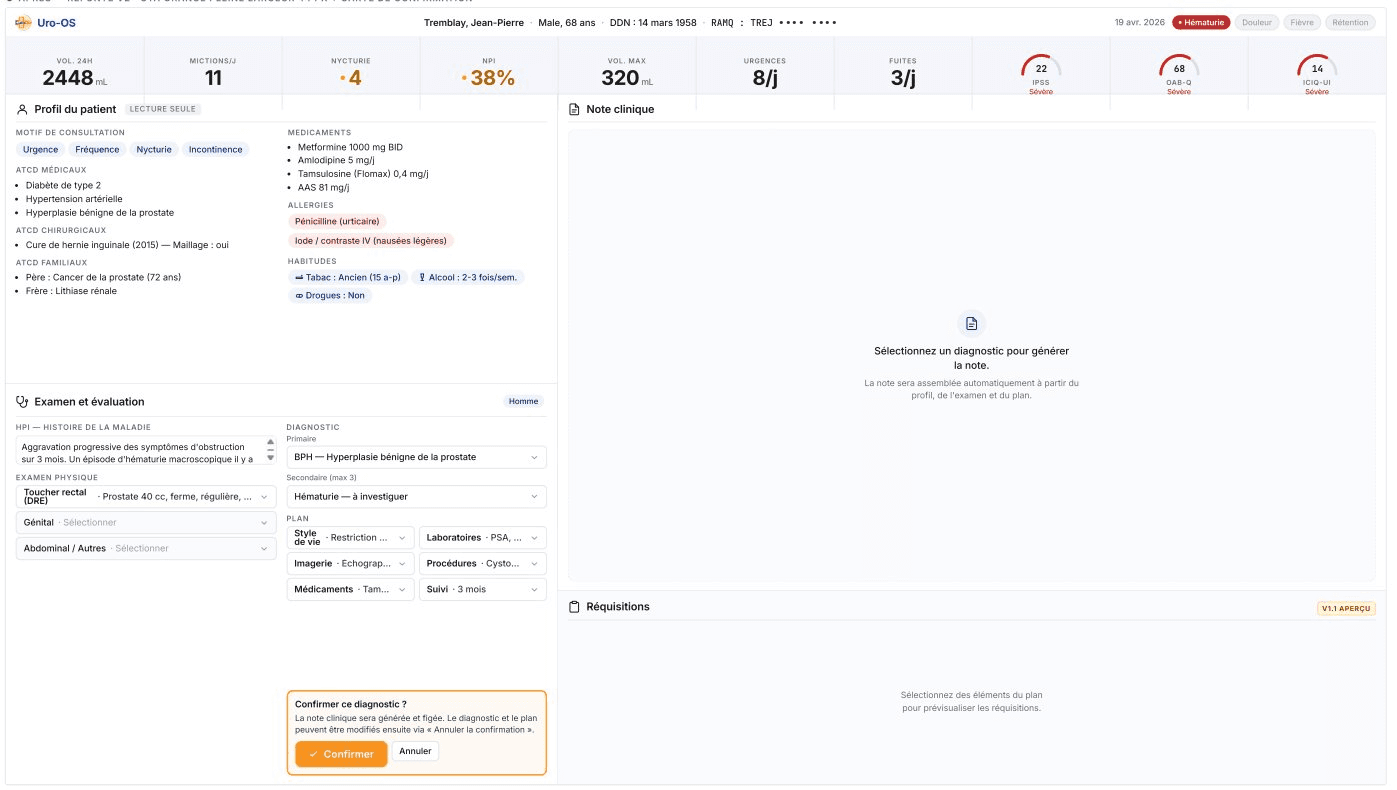Toggle the Hématurie flag
Screen dimensions: 1397x790
pyautogui.click(x=1201, y=22)
